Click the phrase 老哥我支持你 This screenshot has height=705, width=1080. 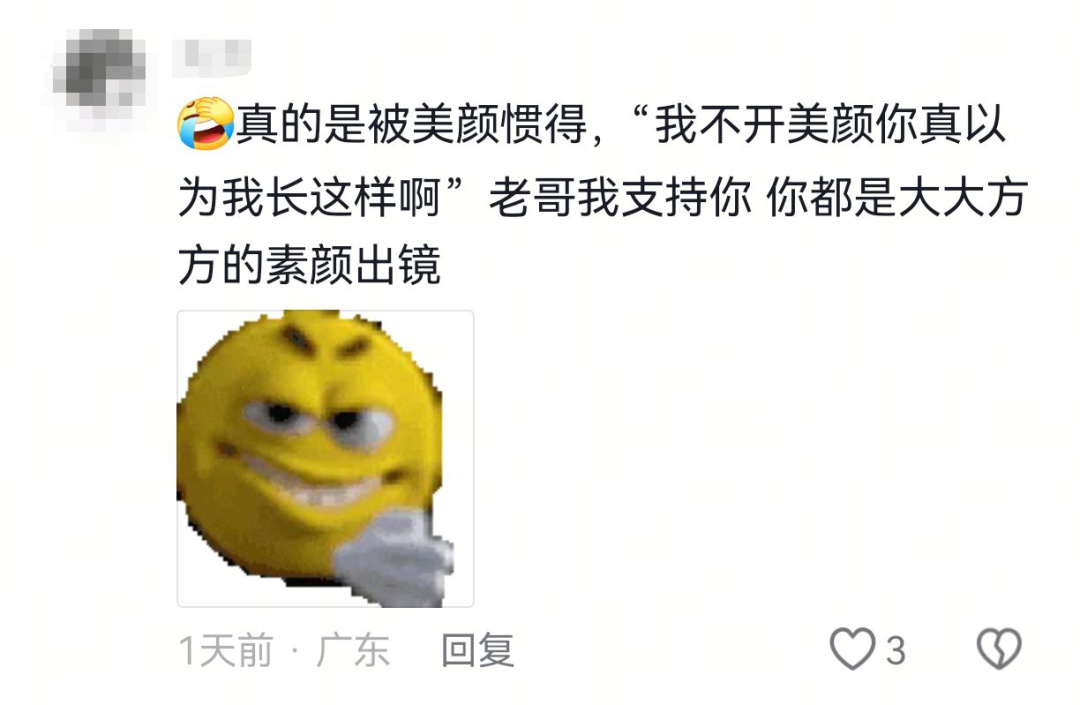pos(620,196)
